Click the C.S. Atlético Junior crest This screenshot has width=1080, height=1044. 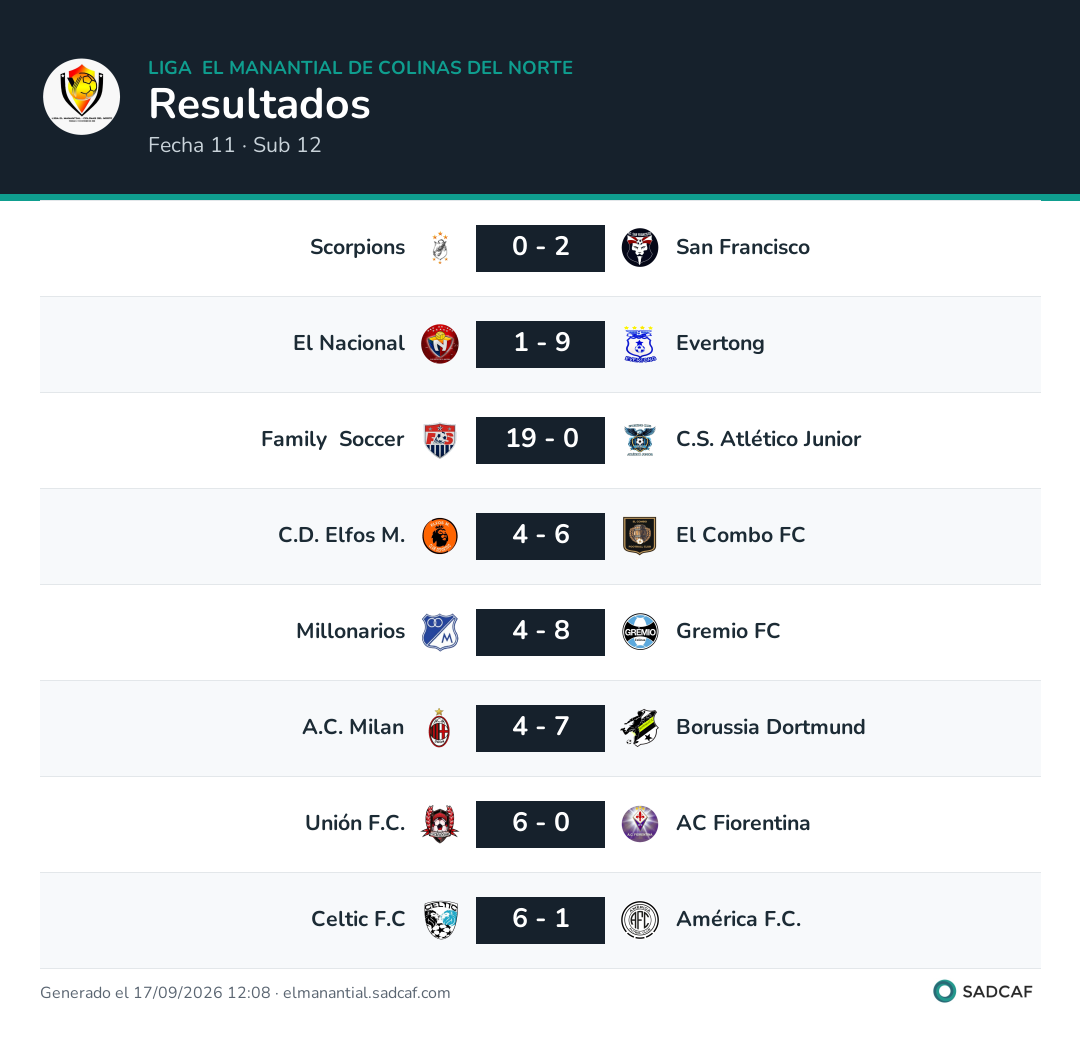coord(640,440)
